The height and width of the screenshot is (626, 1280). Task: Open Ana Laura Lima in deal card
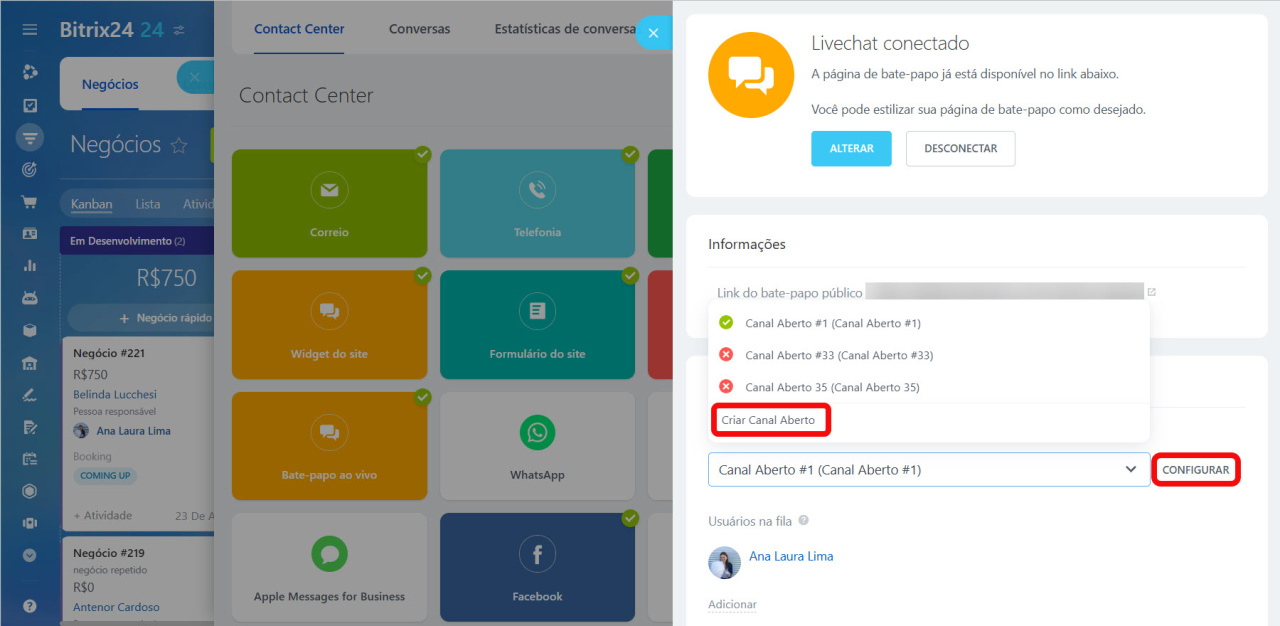(132, 431)
